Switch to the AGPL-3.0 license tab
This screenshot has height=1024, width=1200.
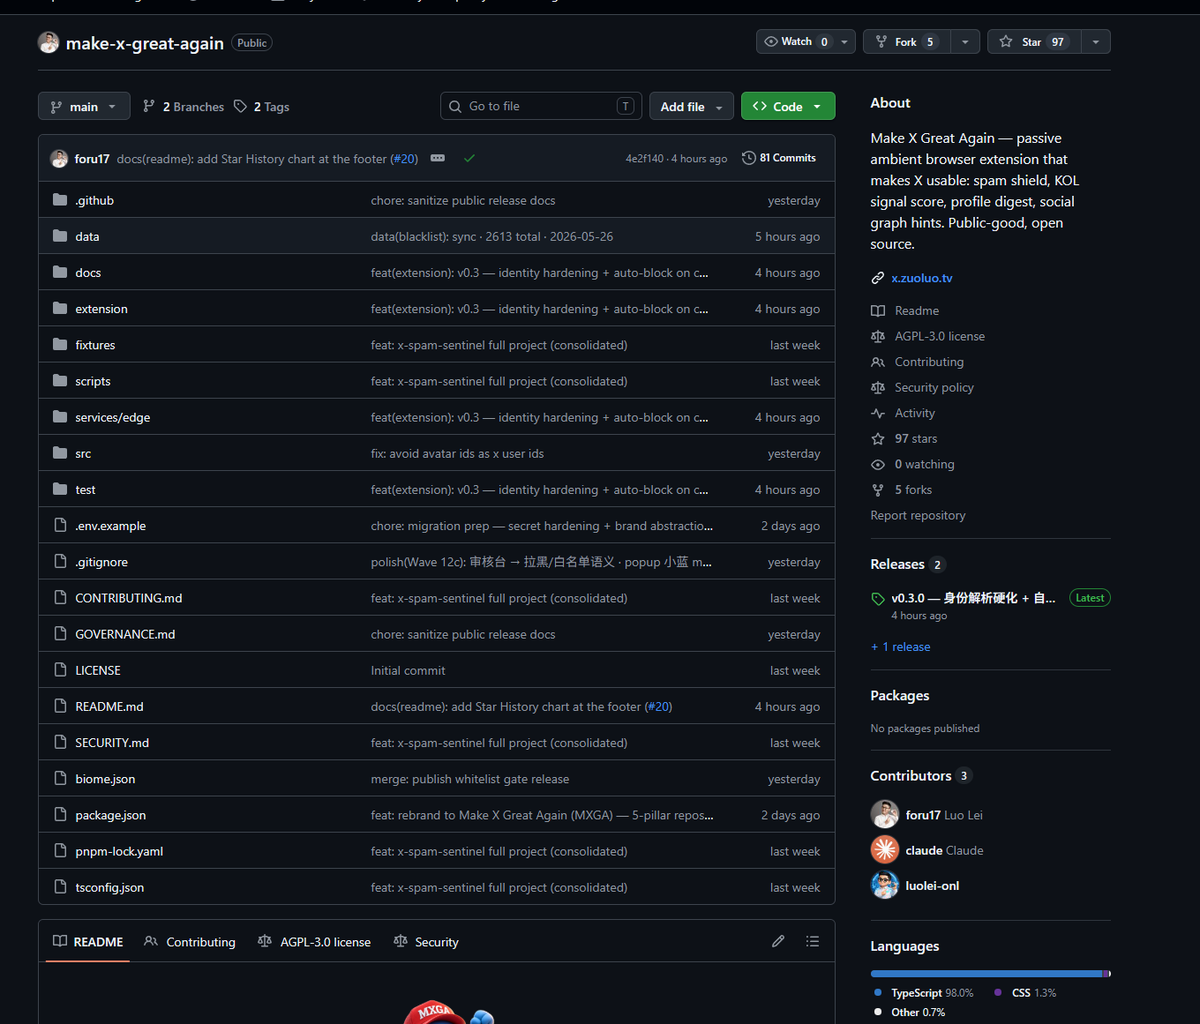(314, 942)
